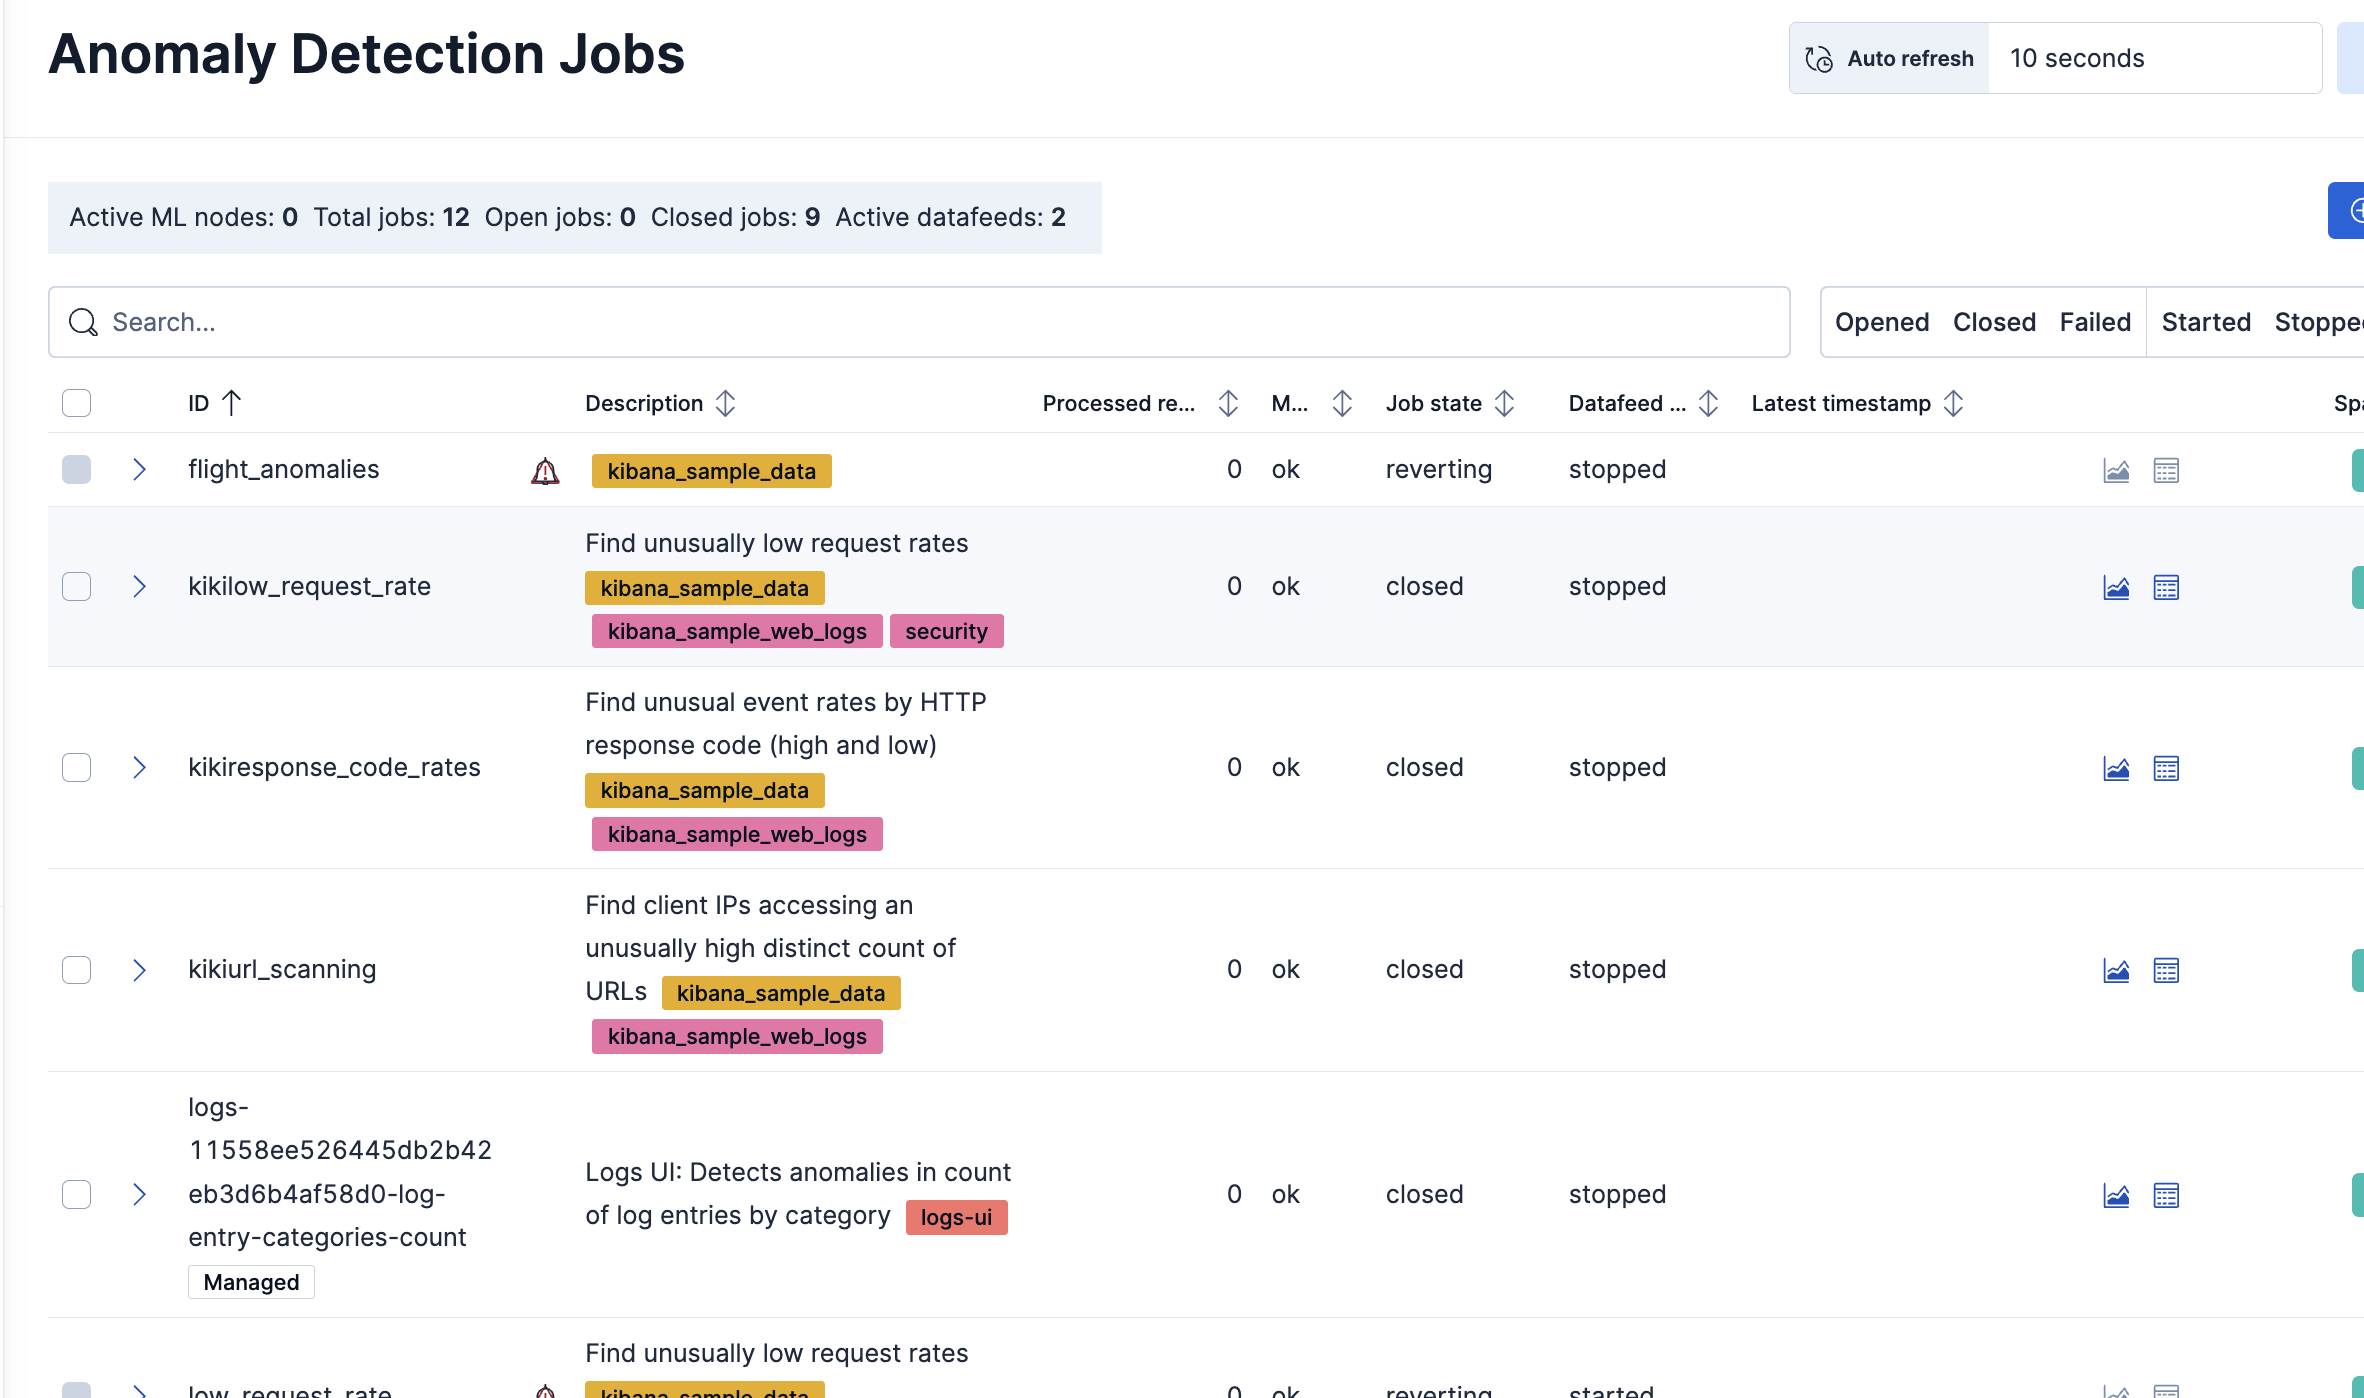Filter list to Started datafeeds
The image size is (2364, 1398).
tap(2205, 322)
